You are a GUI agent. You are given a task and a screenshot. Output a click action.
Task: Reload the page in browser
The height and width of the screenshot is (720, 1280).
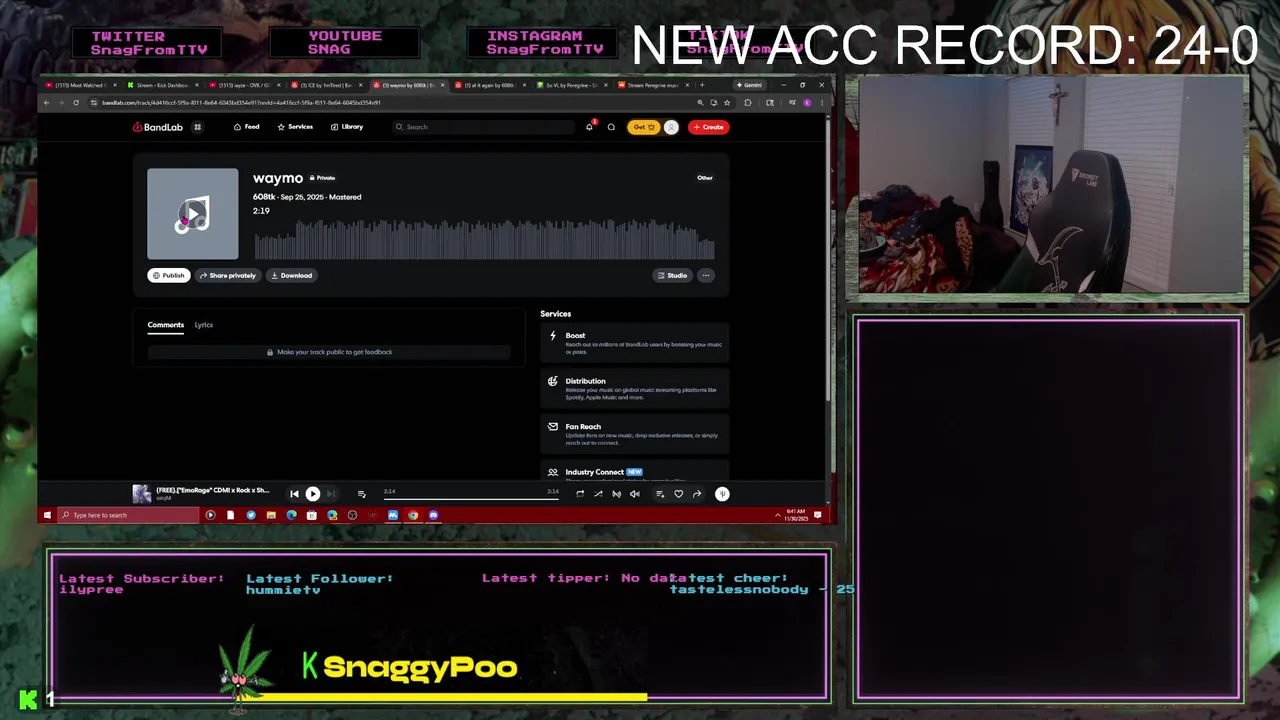(x=76, y=102)
